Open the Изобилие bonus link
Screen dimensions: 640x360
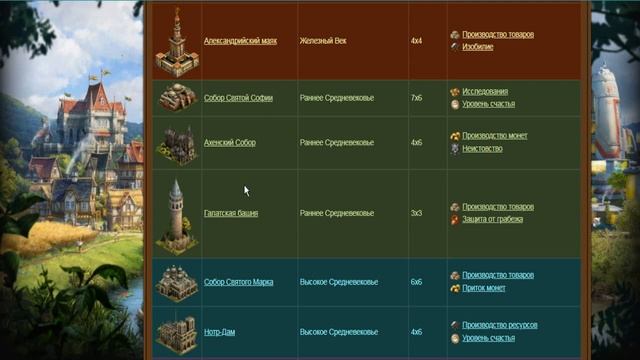478,47
